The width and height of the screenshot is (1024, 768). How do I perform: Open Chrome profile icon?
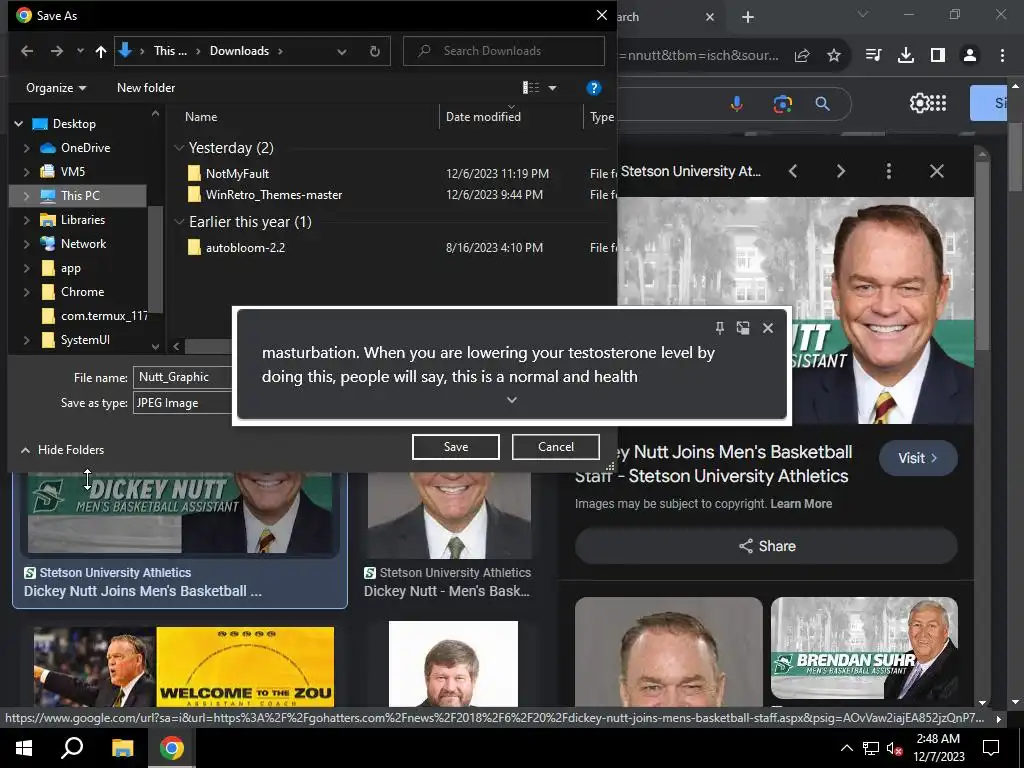pos(970,56)
